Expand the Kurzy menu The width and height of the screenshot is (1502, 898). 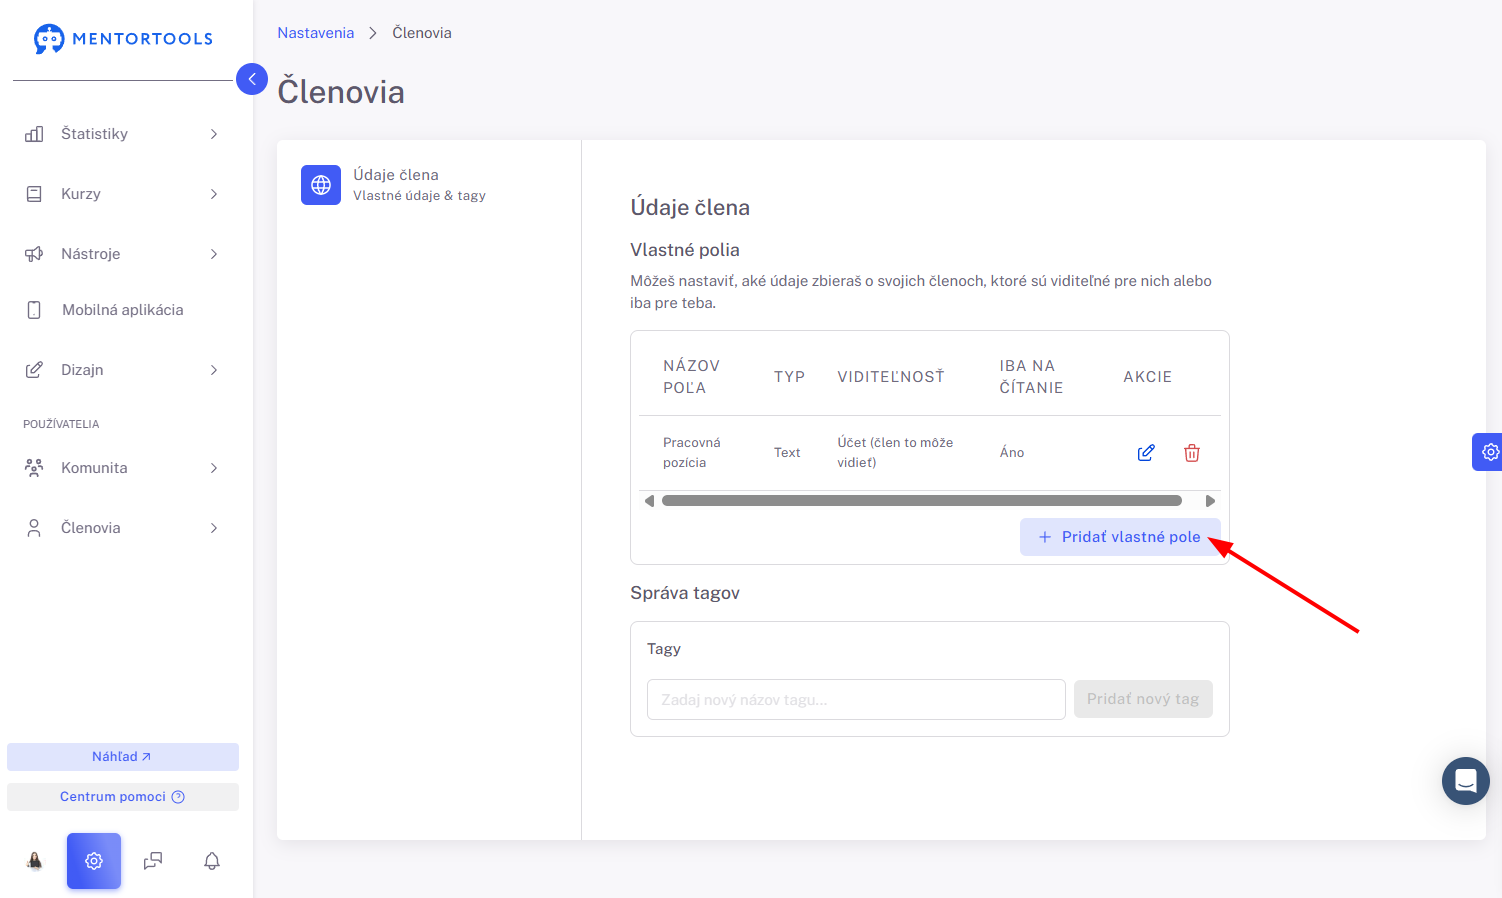(121, 194)
